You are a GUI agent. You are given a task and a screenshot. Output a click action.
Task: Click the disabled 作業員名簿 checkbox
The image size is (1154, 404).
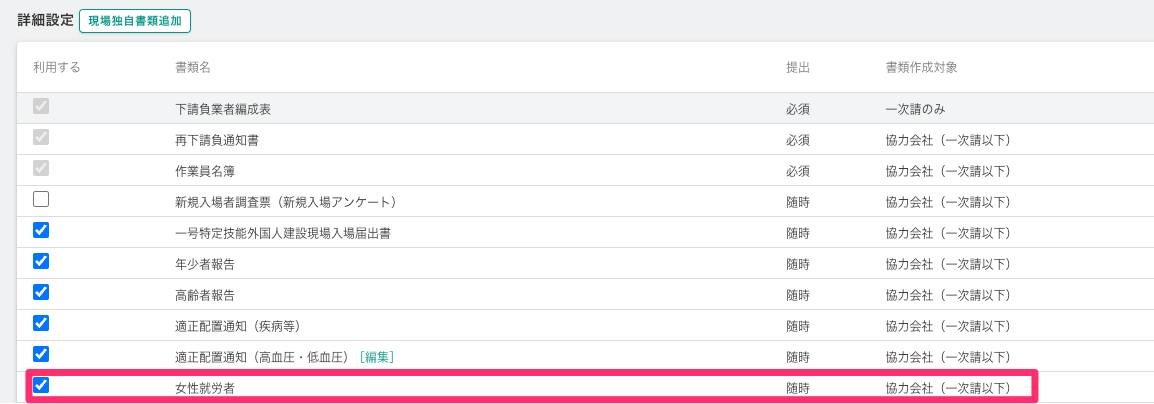[41, 168]
